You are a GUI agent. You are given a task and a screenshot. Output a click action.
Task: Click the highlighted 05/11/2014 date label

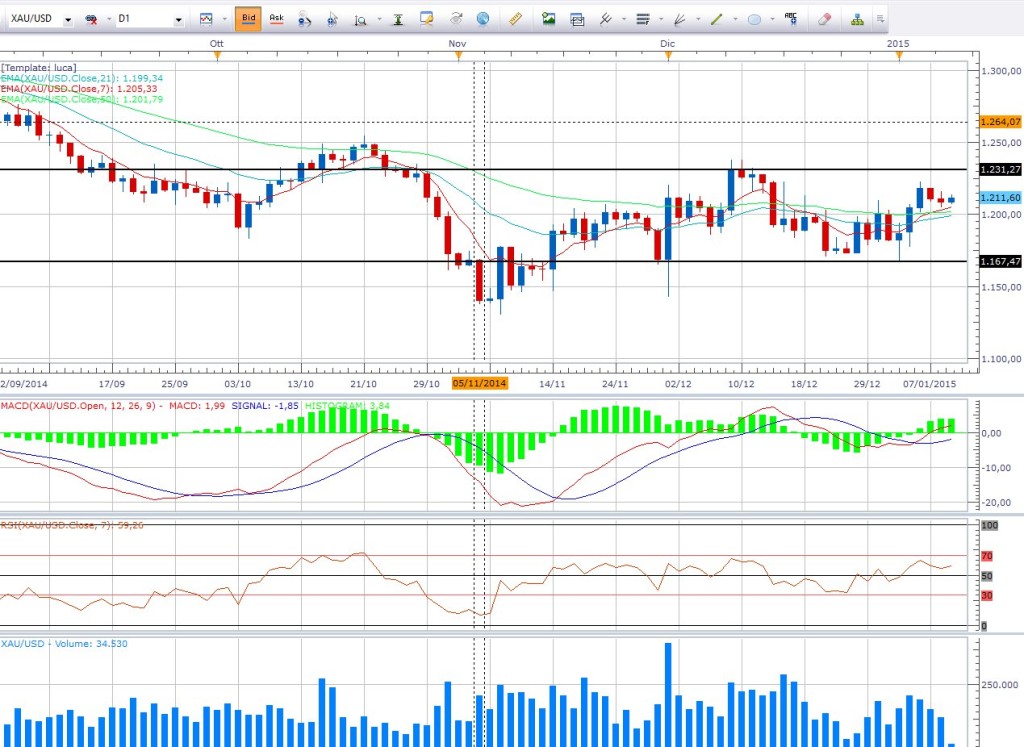pos(480,383)
